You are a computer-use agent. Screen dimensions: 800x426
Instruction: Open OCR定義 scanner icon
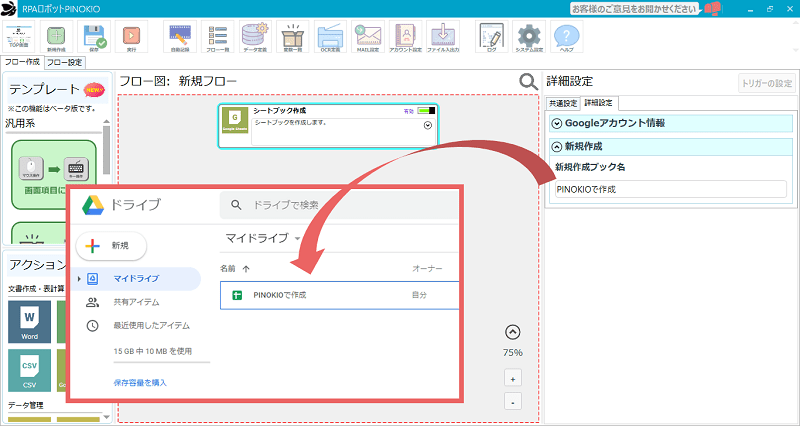pyautogui.click(x=330, y=37)
